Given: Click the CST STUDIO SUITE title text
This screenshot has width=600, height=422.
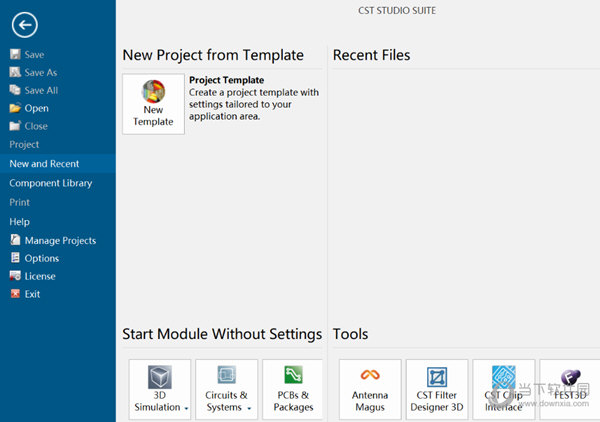Looking at the screenshot, I should [397, 11].
